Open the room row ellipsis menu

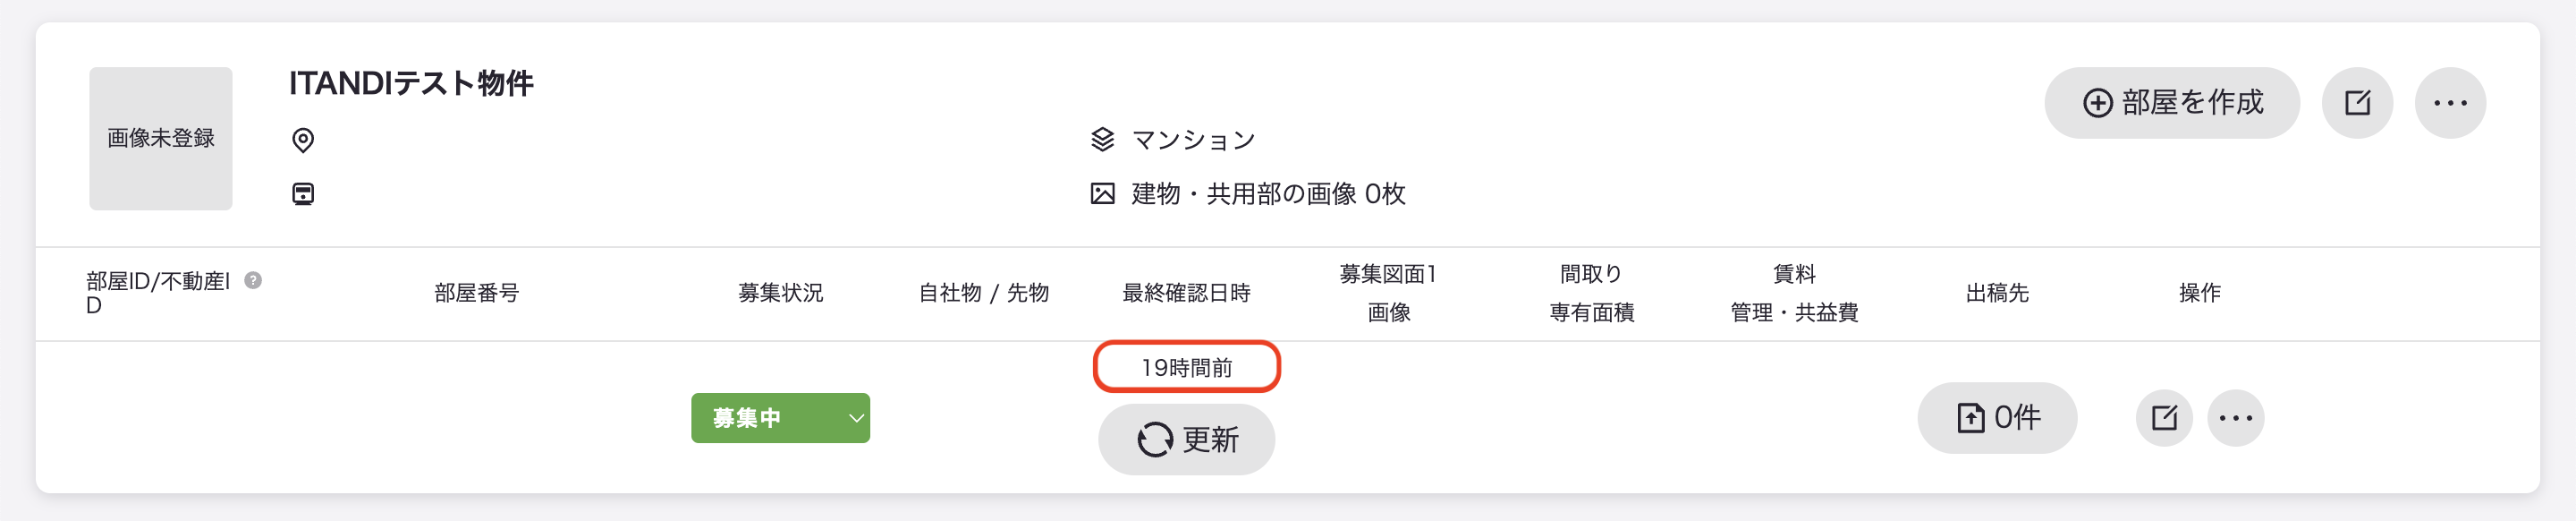pyautogui.click(x=2235, y=418)
